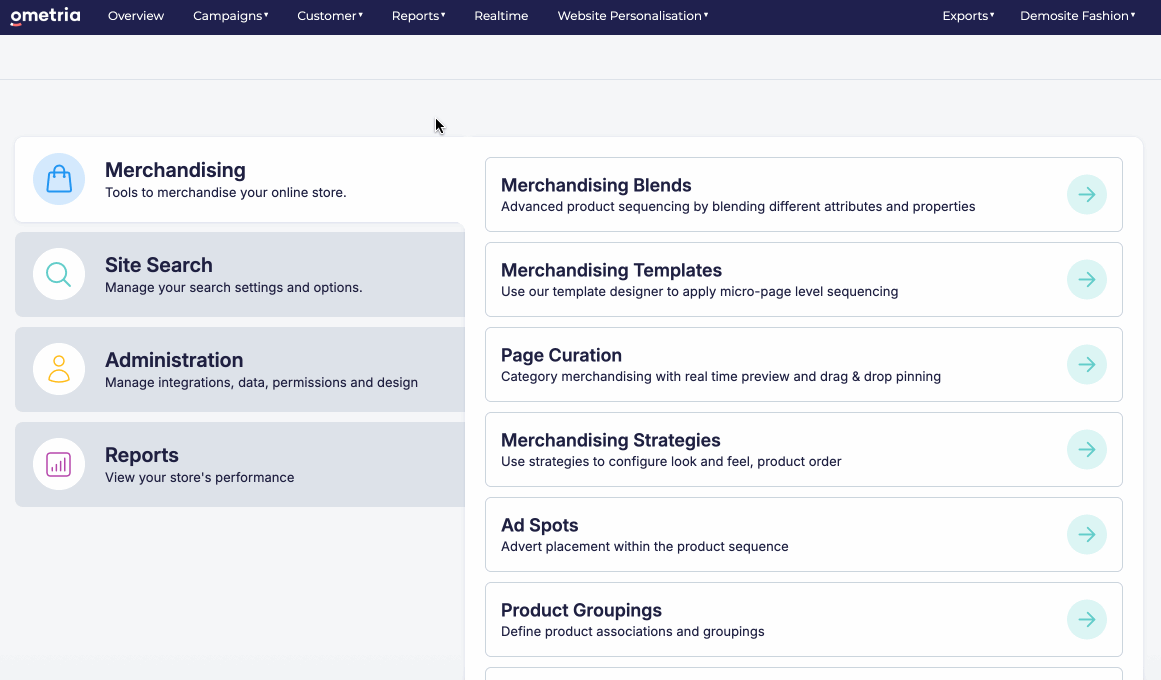Open Merchandising Templates title link
The width and height of the screenshot is (1161, 680).
pos(611,270)
